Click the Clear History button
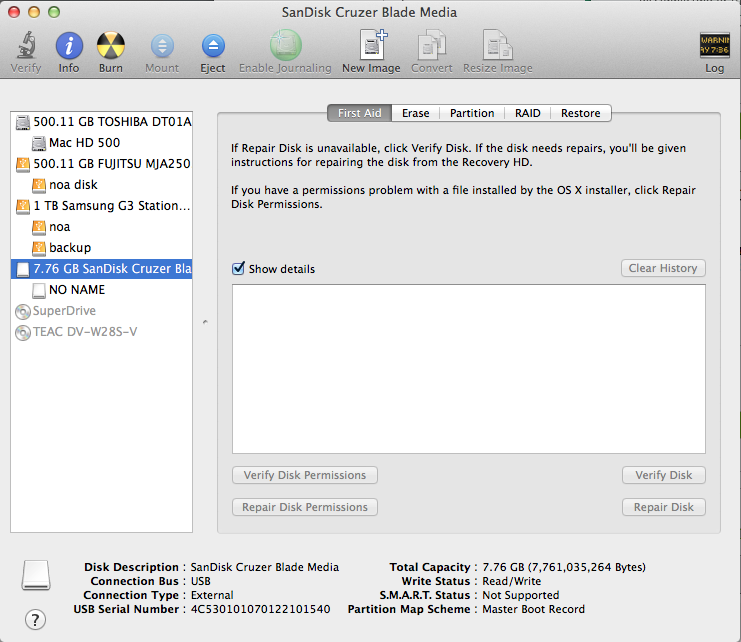 [663, 268]
